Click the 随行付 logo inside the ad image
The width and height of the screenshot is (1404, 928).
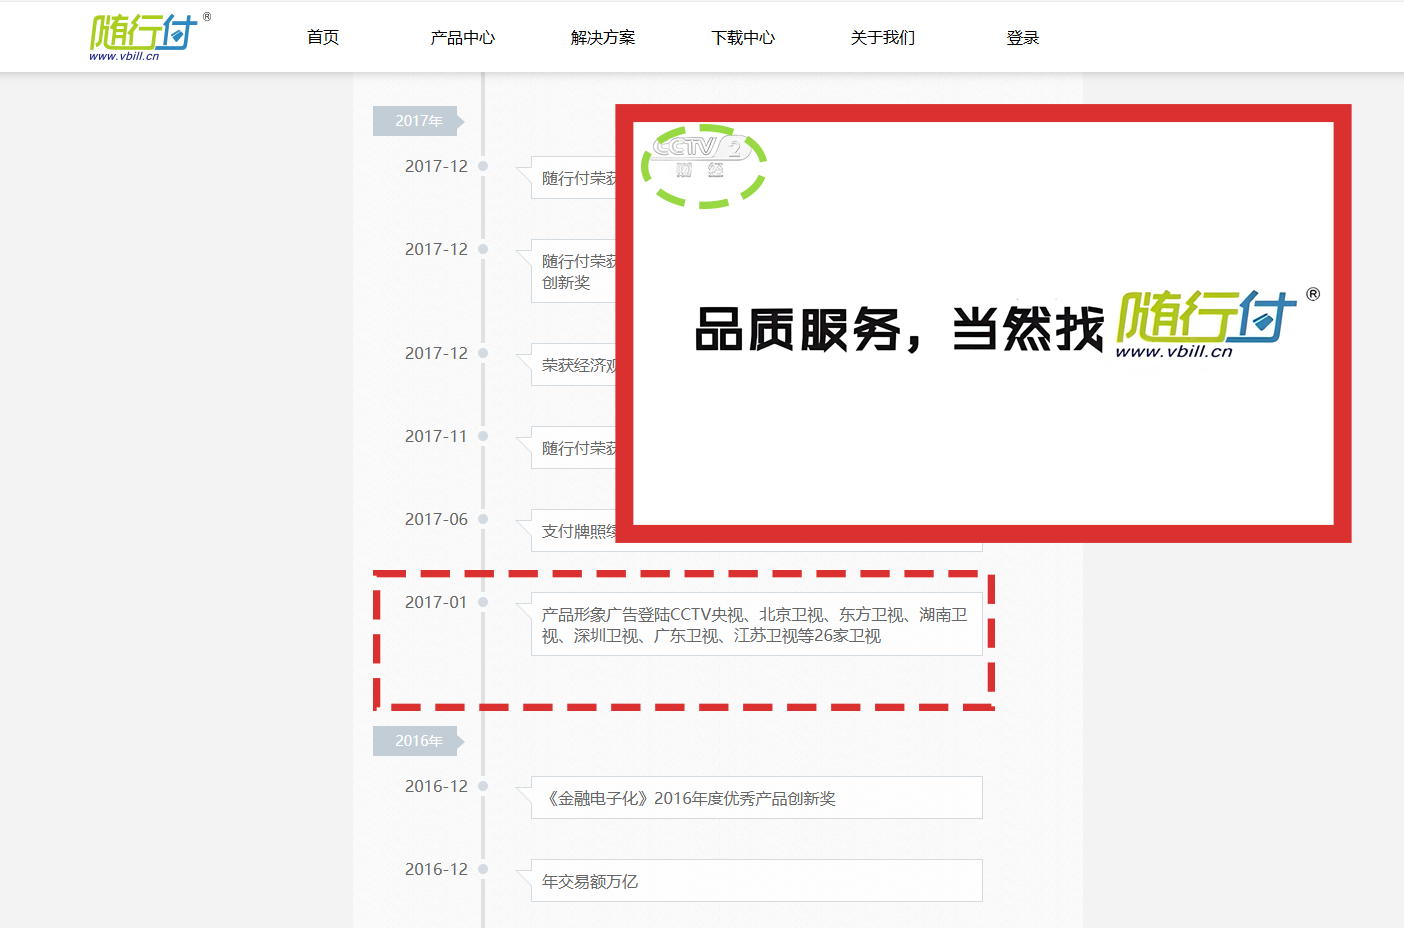pos(1216,324)
